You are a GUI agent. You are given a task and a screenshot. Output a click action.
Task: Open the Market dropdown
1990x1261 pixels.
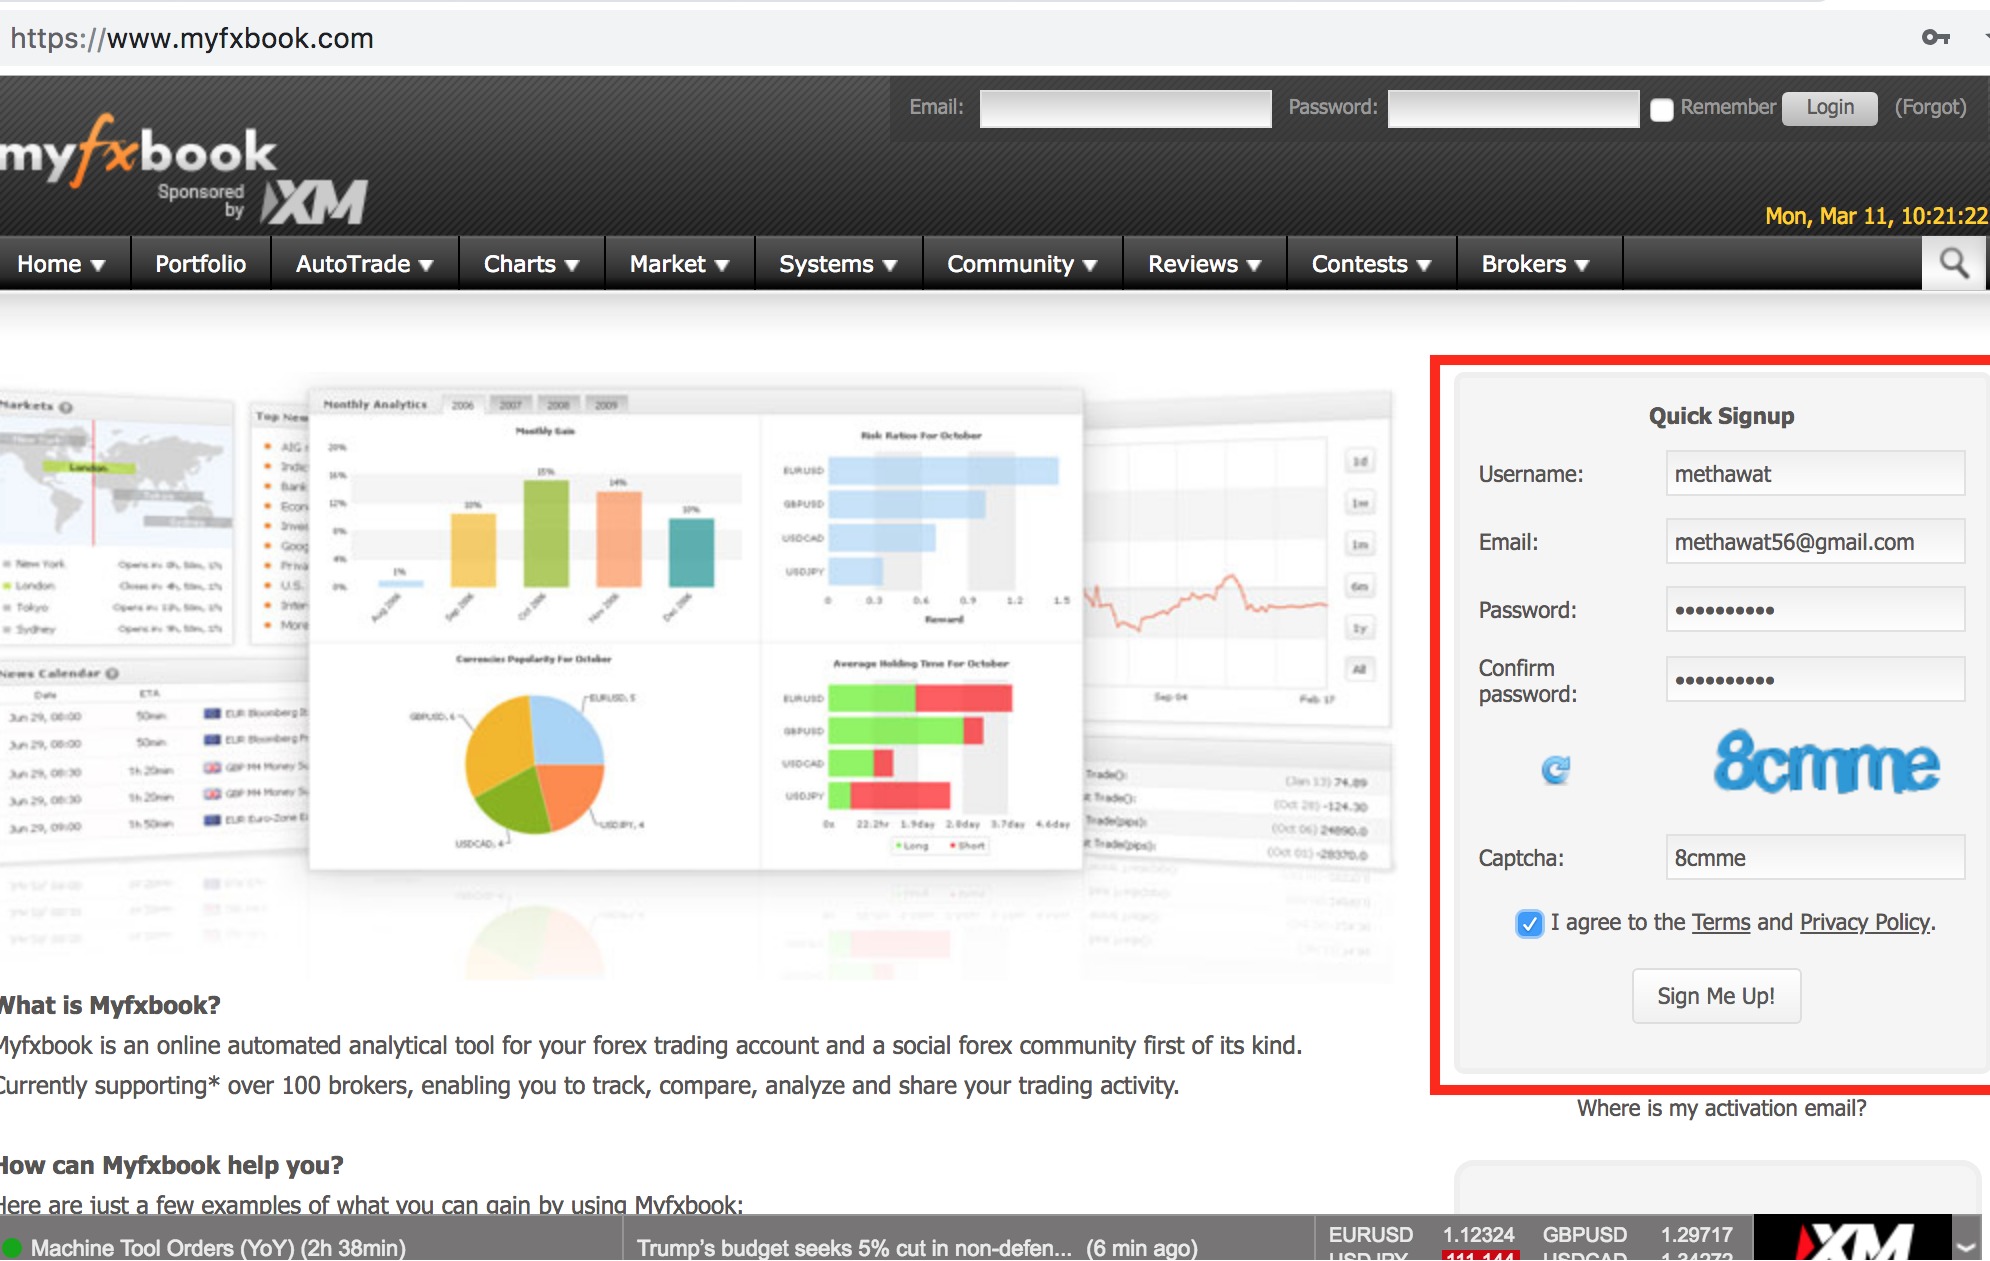(x=679, y=264)
